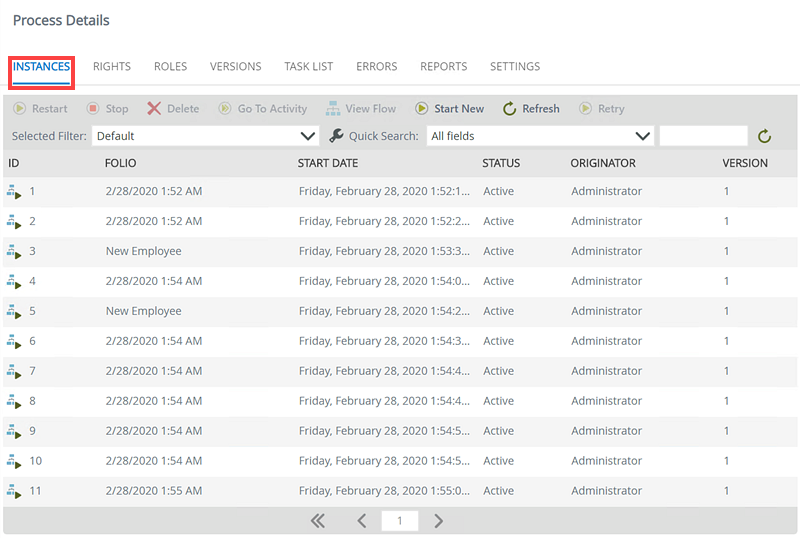Expand the Quick Search fields dropdown
The image size is (800, 538).
(540, 136)
